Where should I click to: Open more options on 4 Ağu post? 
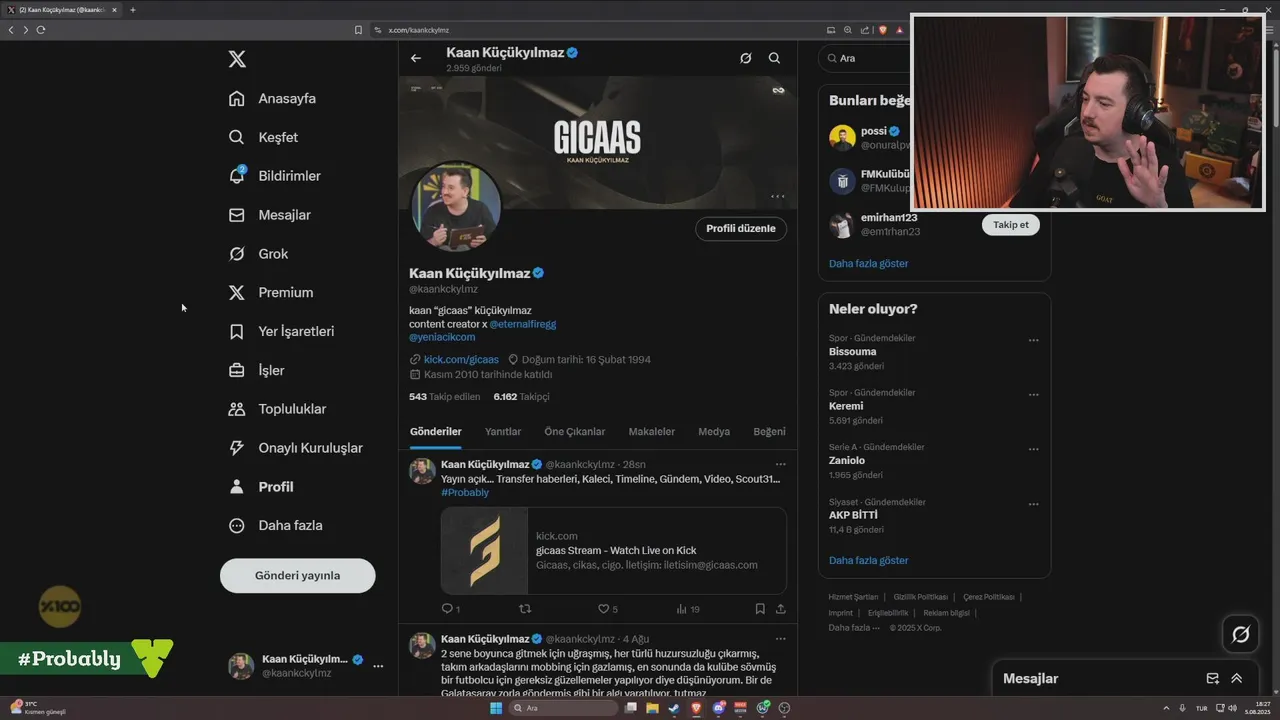pos(781,639)
